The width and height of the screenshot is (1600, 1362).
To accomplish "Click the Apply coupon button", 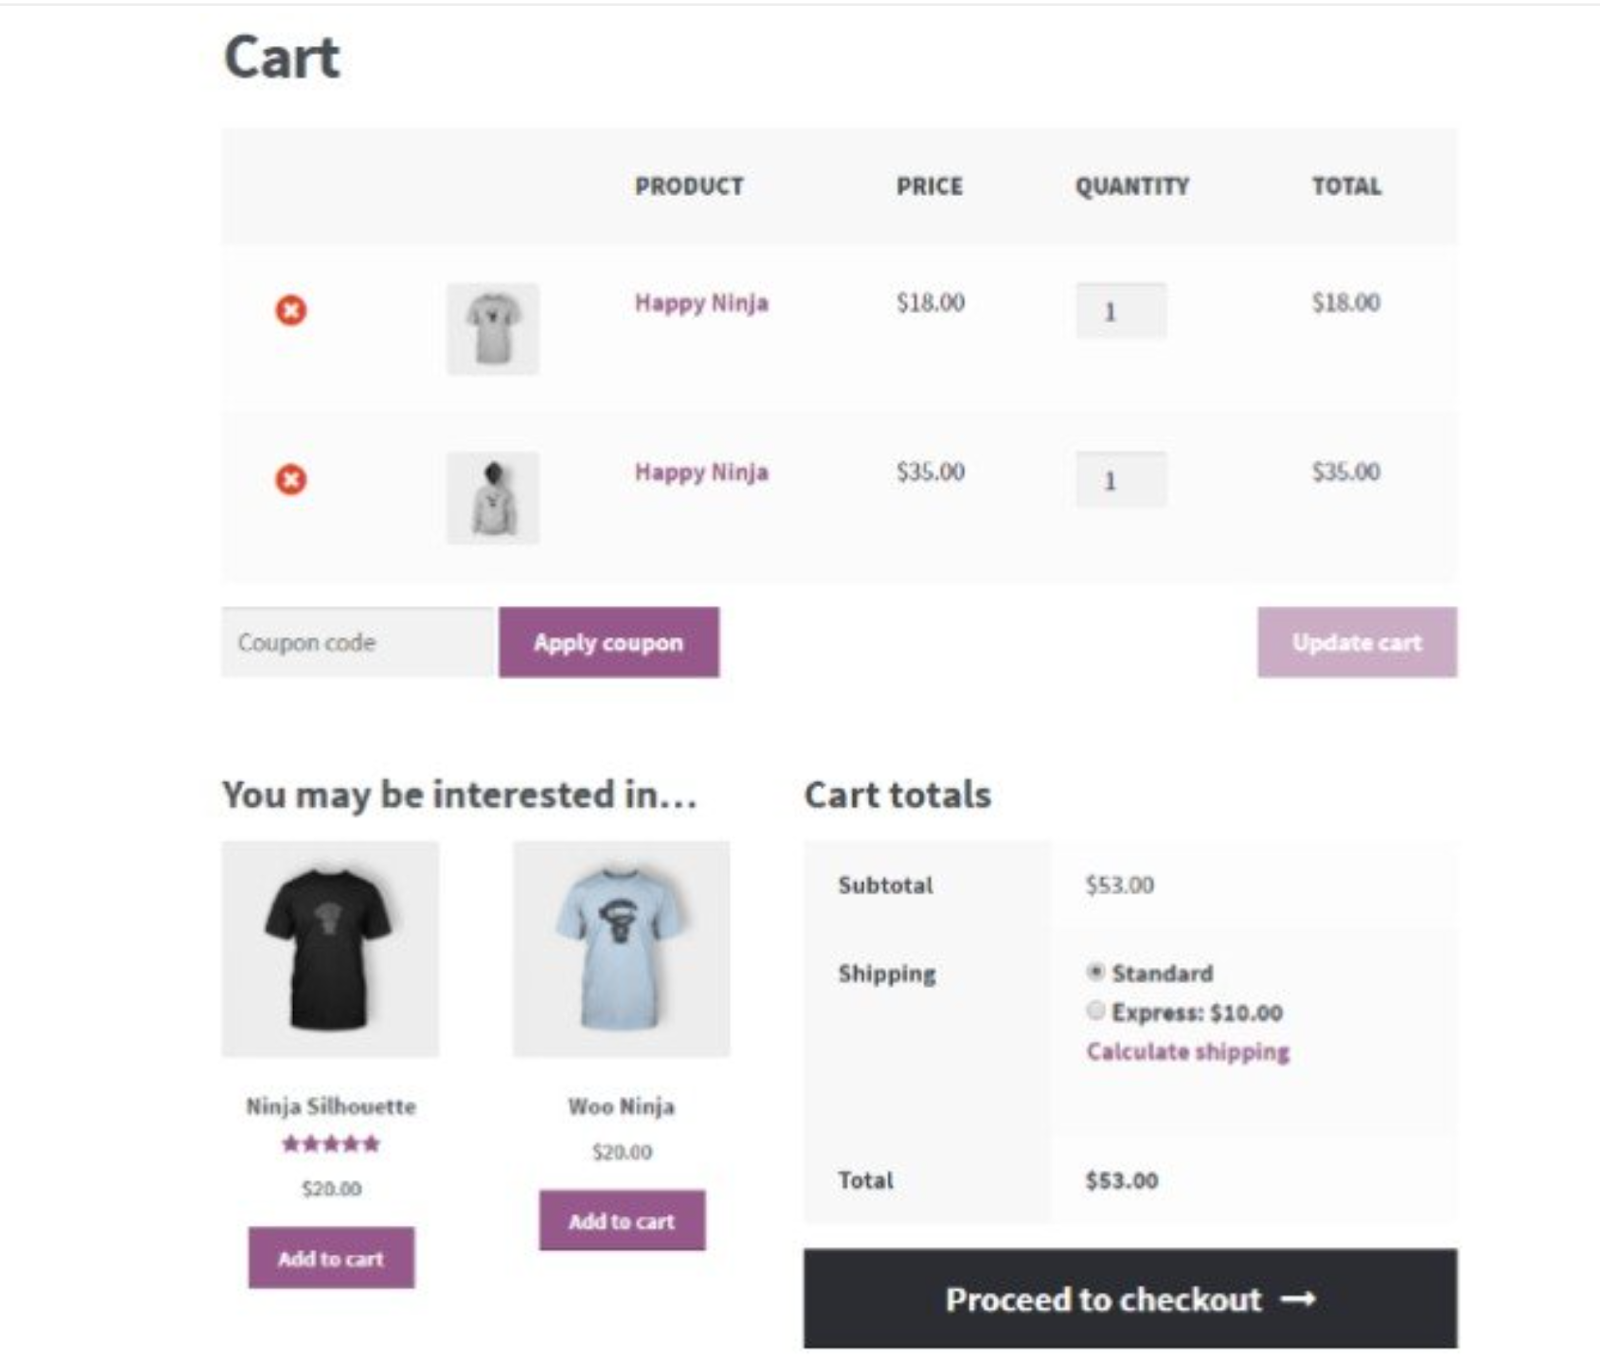I will [x=609, y=642].
